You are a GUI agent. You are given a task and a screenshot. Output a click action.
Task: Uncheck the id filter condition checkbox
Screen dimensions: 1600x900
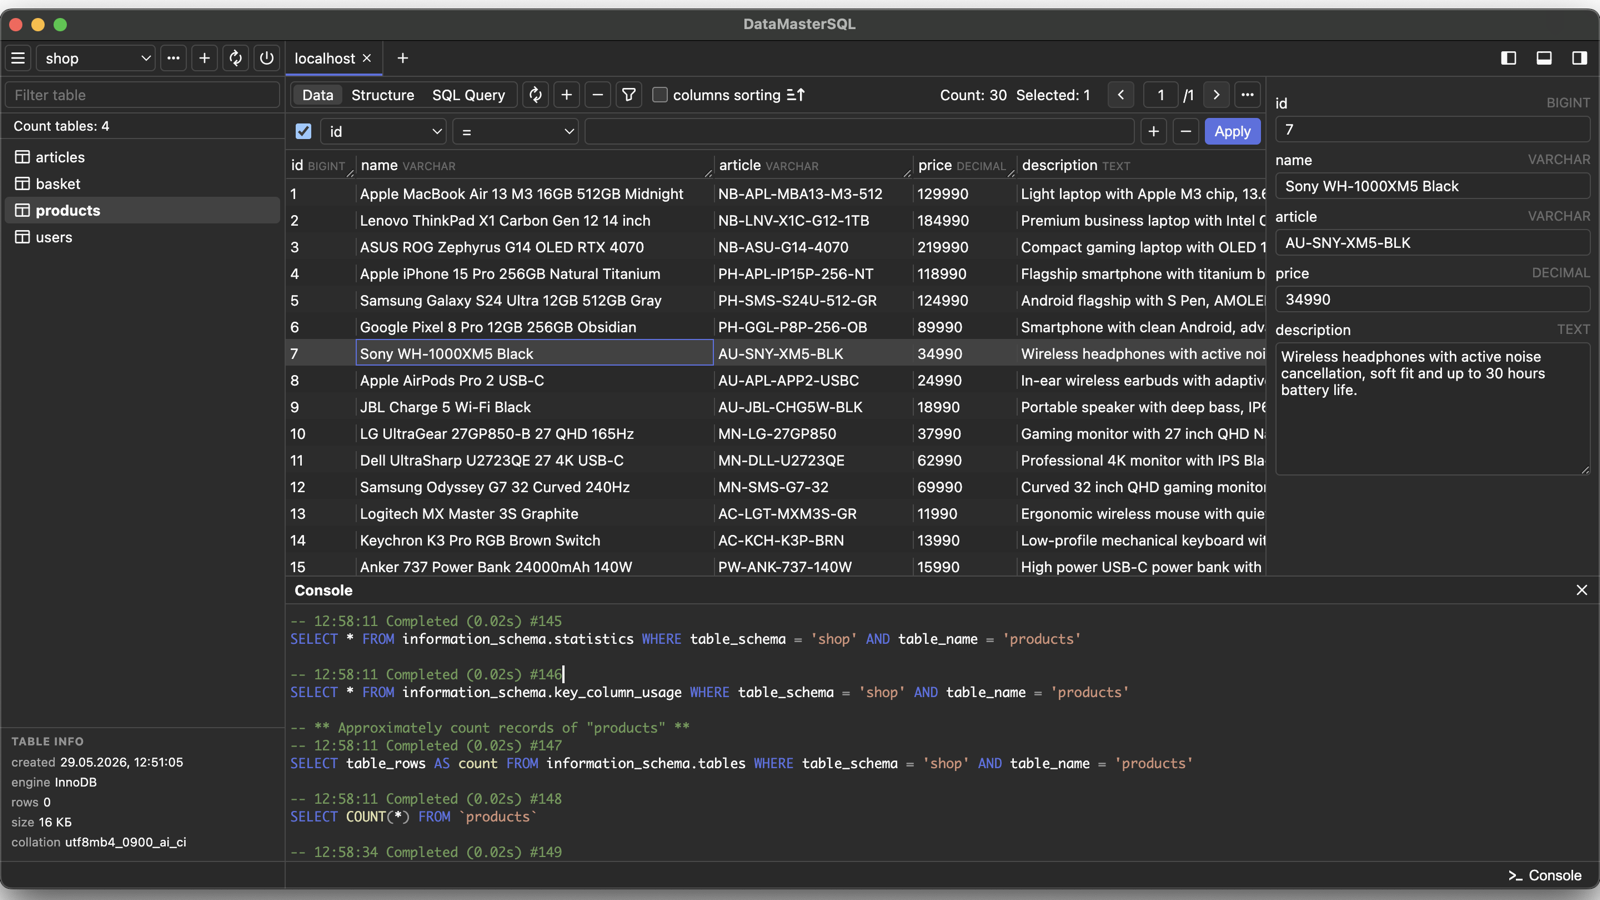click(303, 131)
